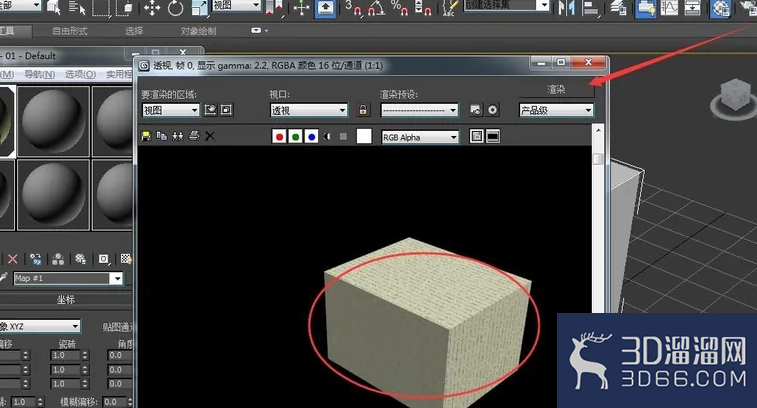This screenshot has width=757, height=408.
Task: Click the 渲染 render button
Action: [x=556, y=89]
